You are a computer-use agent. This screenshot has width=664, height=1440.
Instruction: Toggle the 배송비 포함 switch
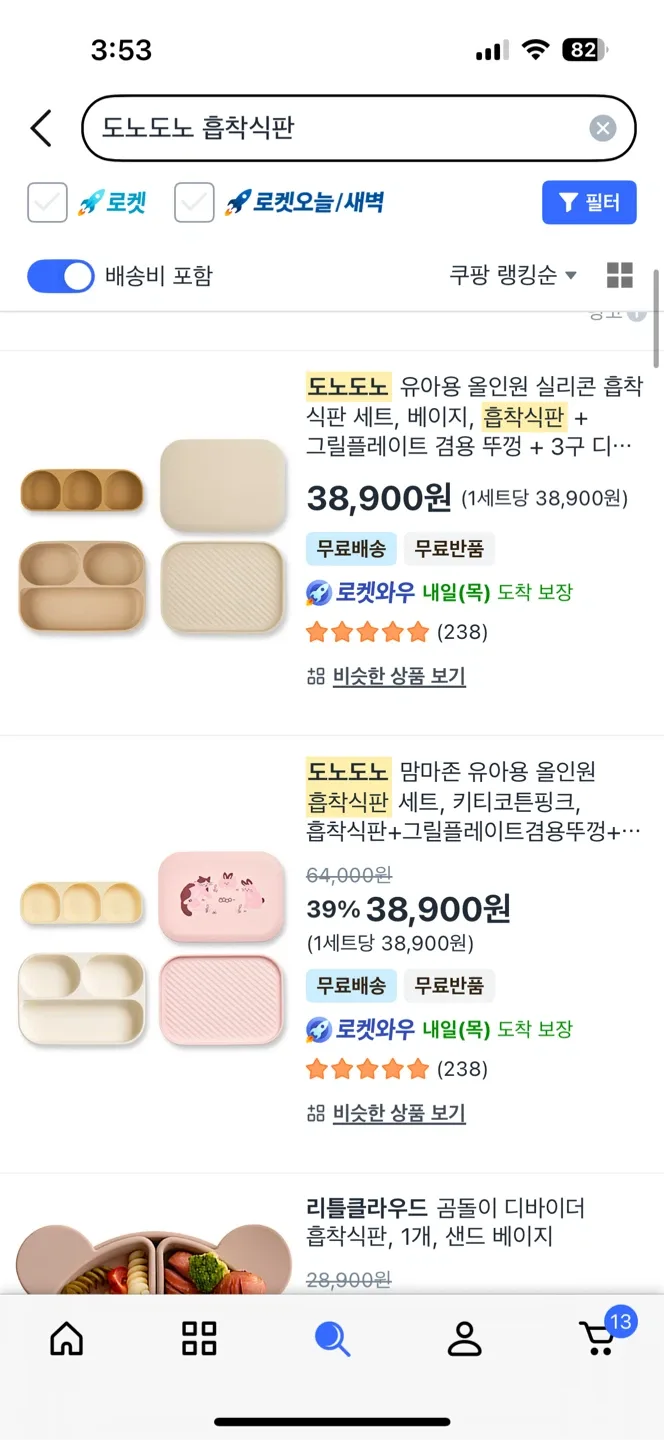pyautogui.click(x=61, y=276)
